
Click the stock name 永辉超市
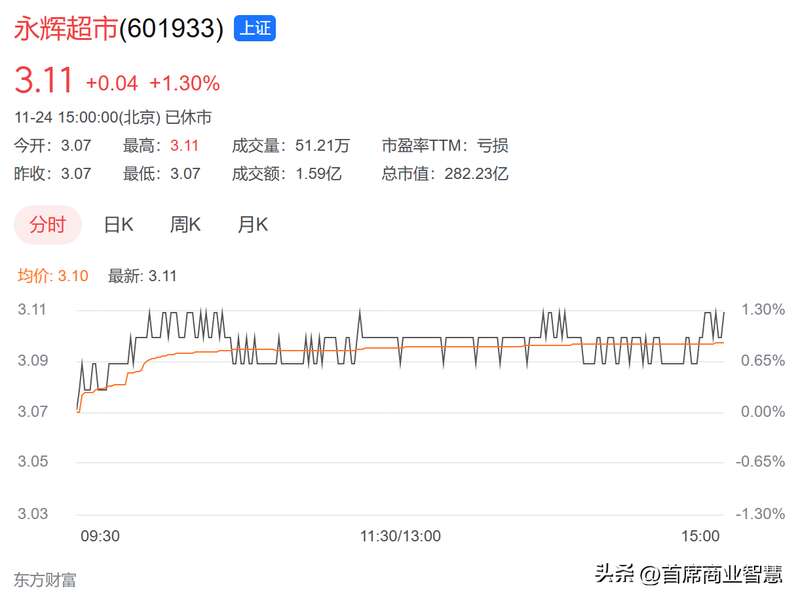pyautogui.click(x=66, y=28)
